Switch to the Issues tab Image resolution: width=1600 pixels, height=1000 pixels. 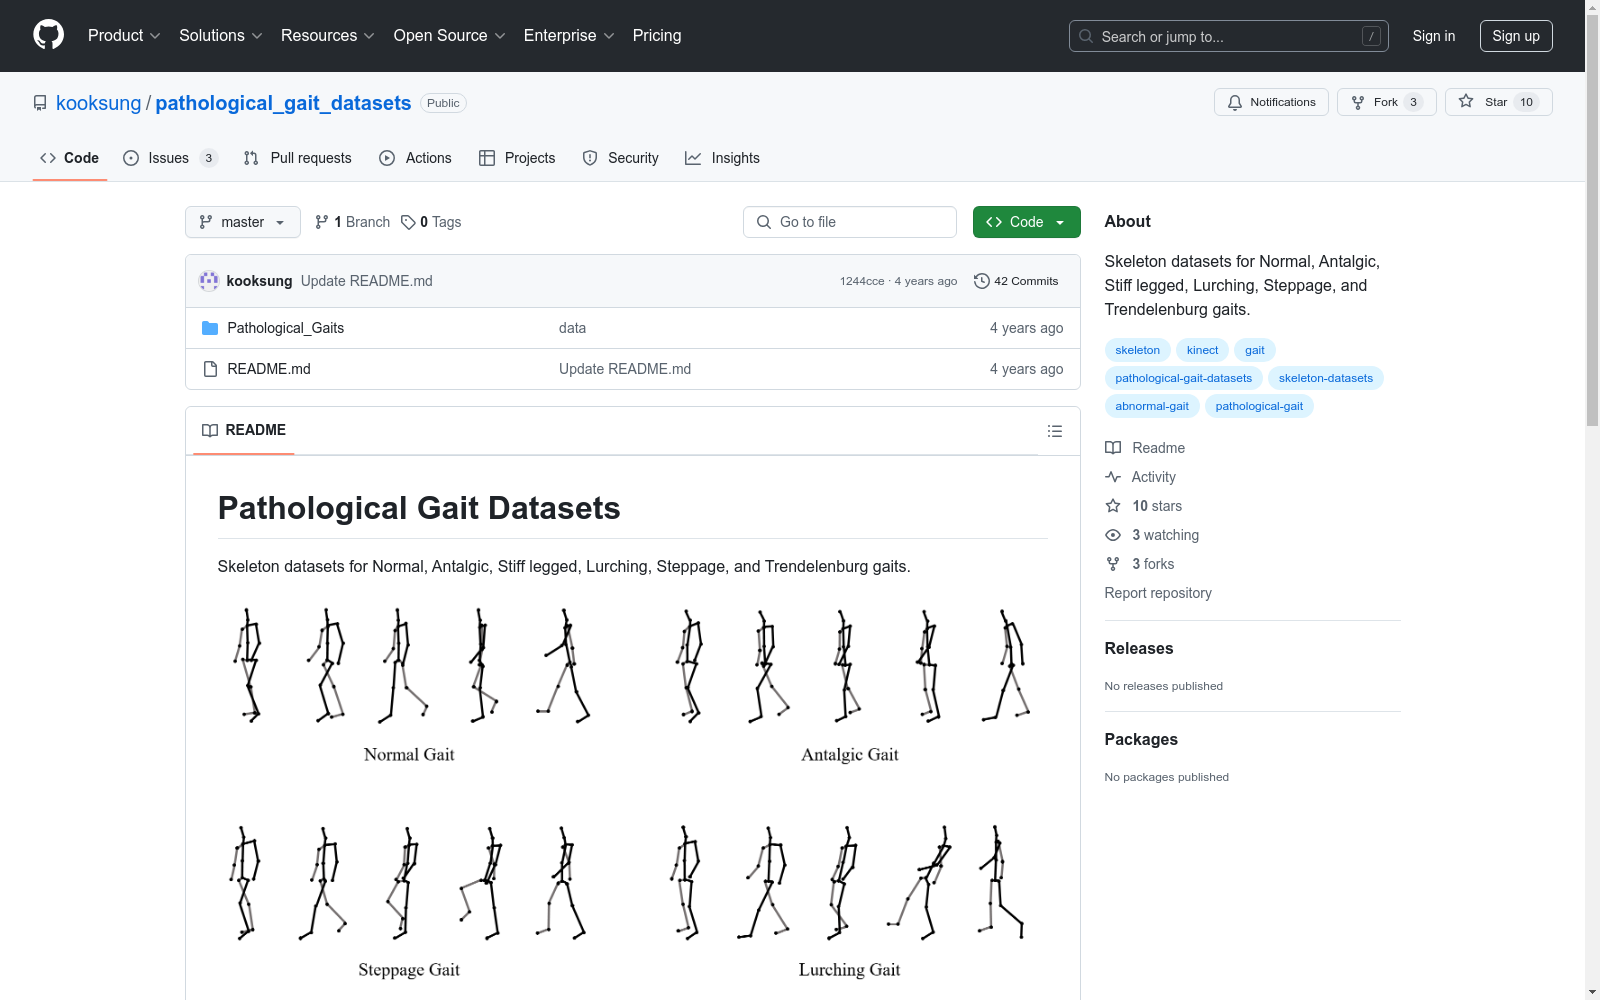coord(167,158)
